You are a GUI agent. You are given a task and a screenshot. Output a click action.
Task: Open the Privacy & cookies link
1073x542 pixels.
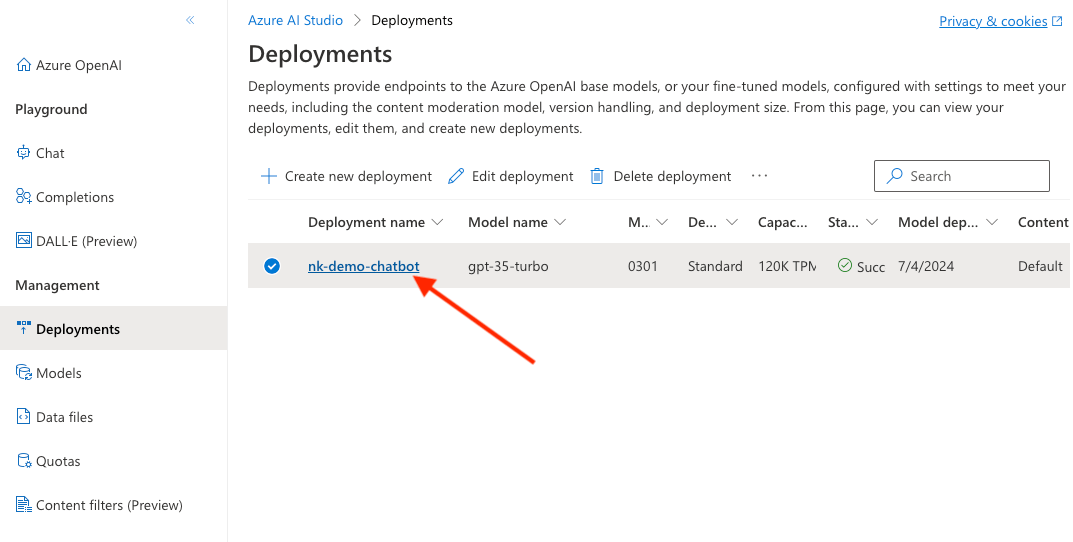pos(993,21)
